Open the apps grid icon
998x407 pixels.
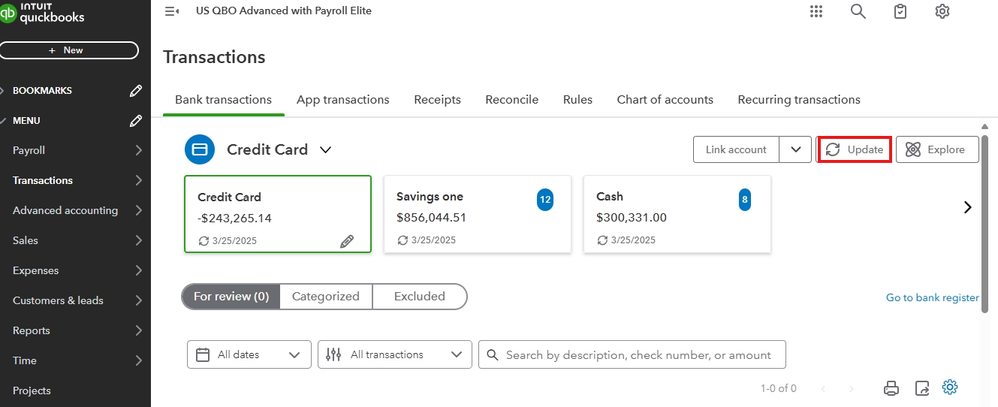[816, 11]
